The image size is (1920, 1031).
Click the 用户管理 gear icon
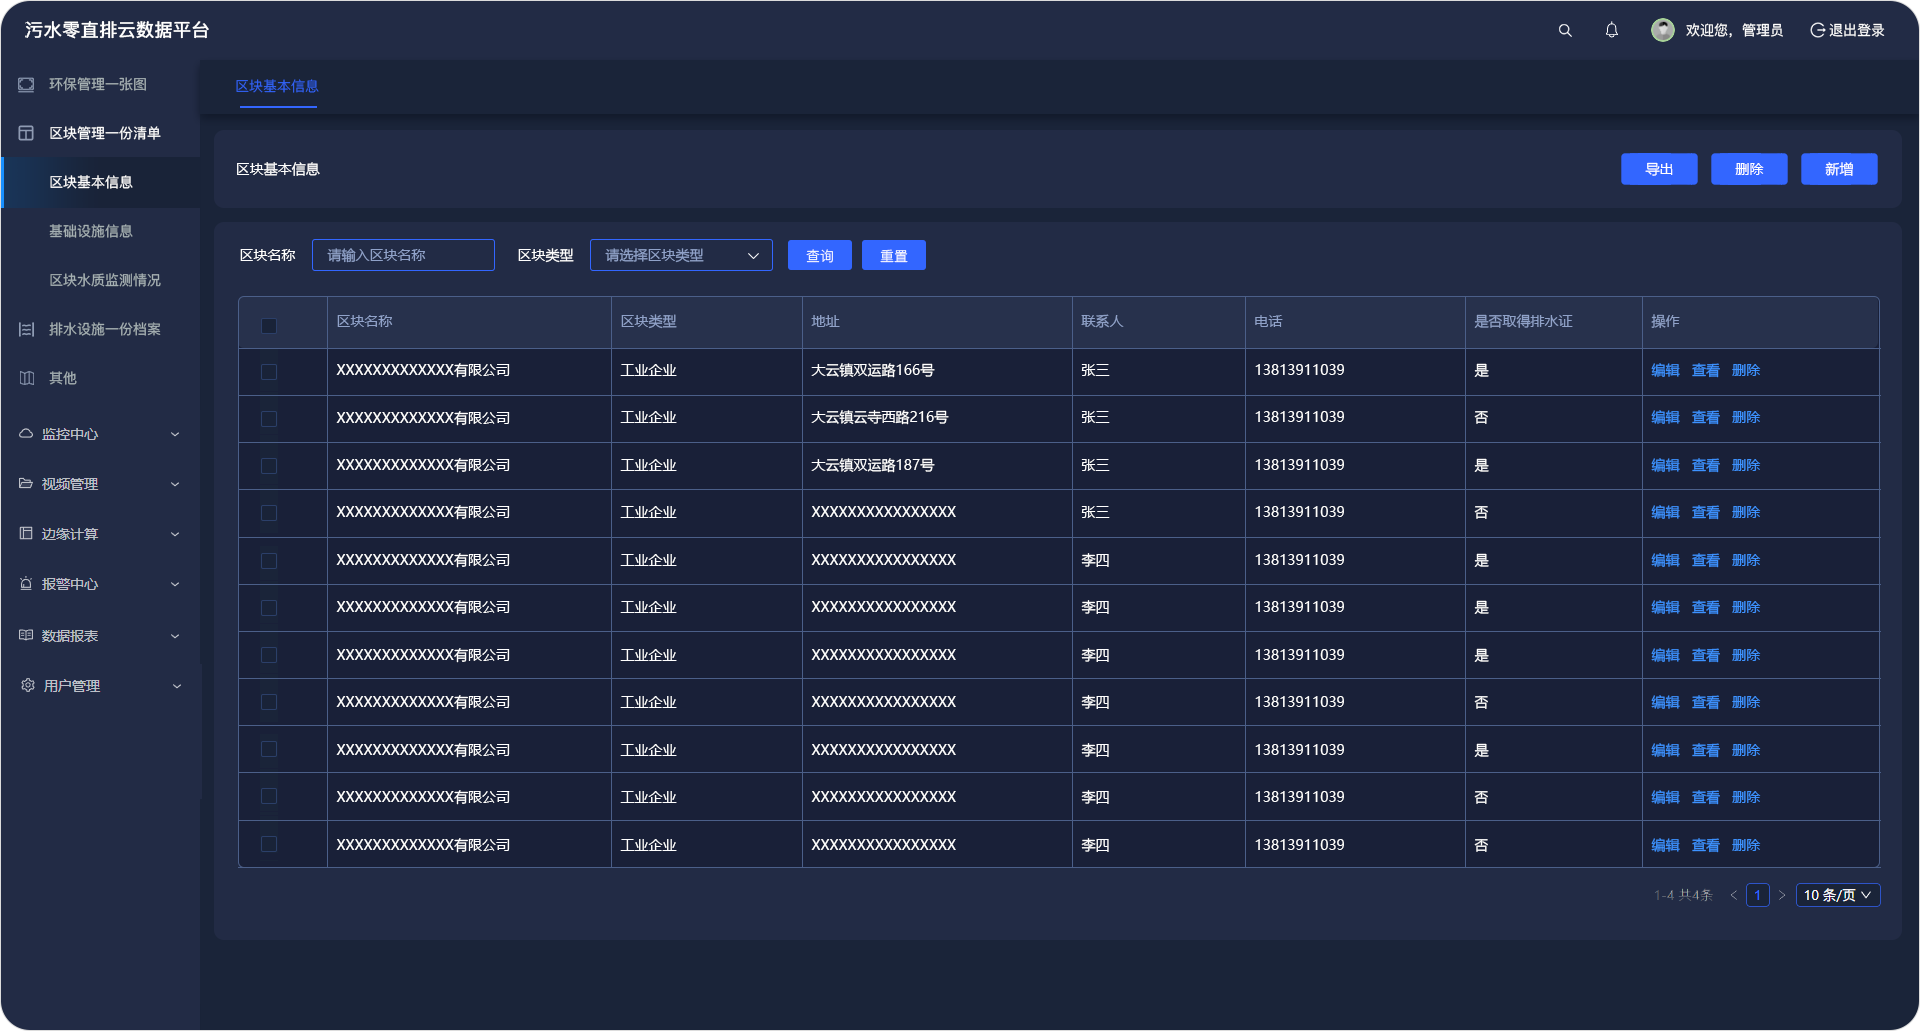coord(27,686)
